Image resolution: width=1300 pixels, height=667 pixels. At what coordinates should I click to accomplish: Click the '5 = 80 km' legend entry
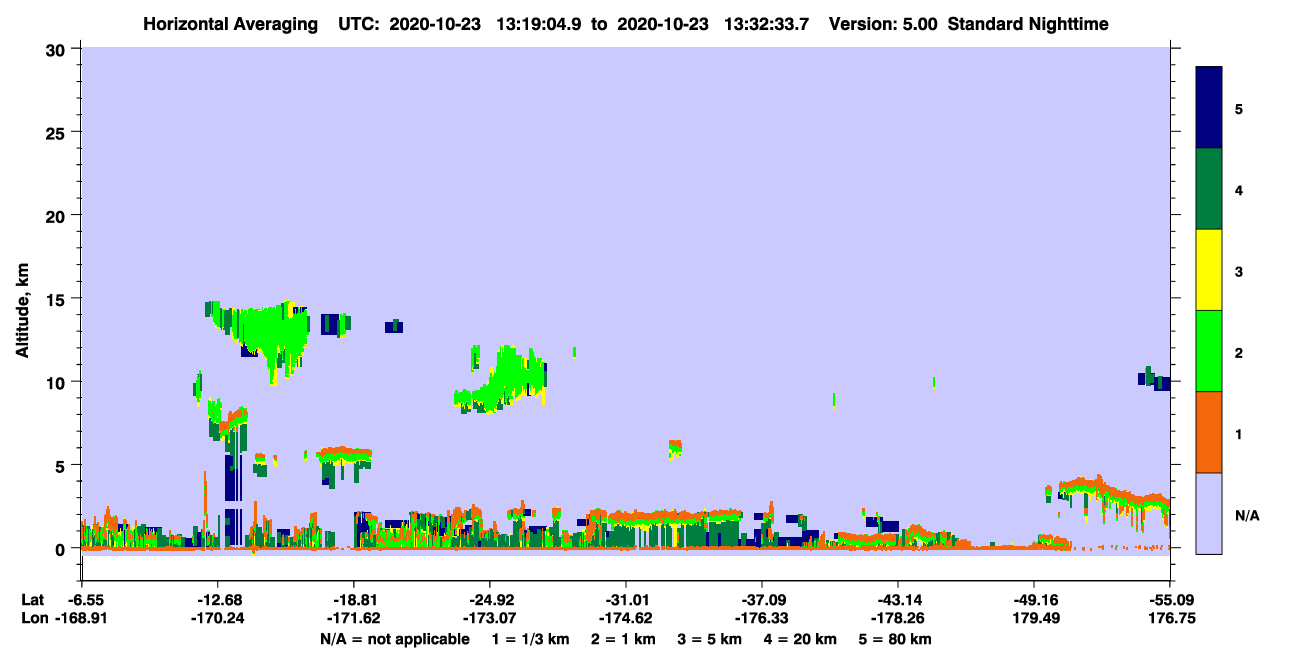(894, 639)
